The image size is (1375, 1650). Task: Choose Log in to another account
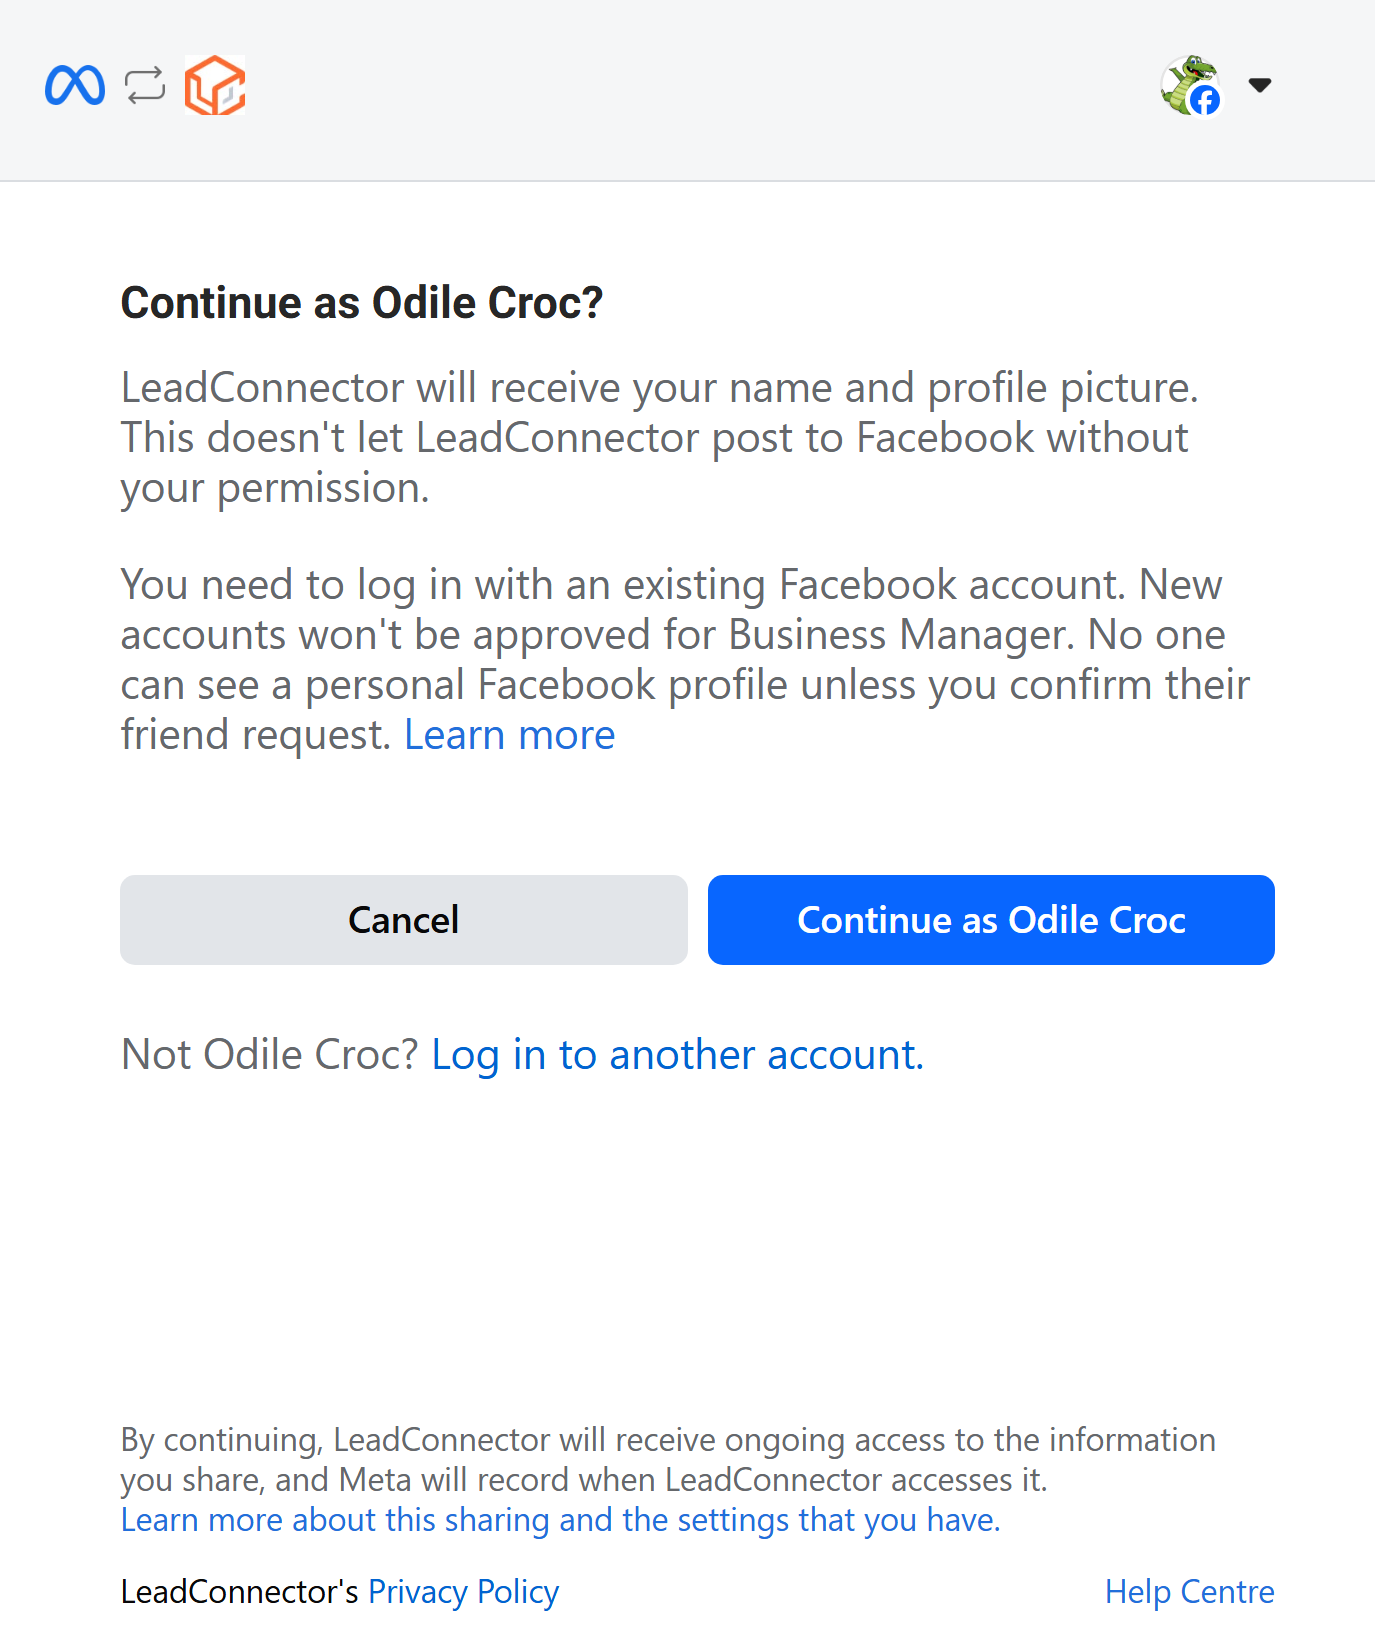tap(677, 1055)
